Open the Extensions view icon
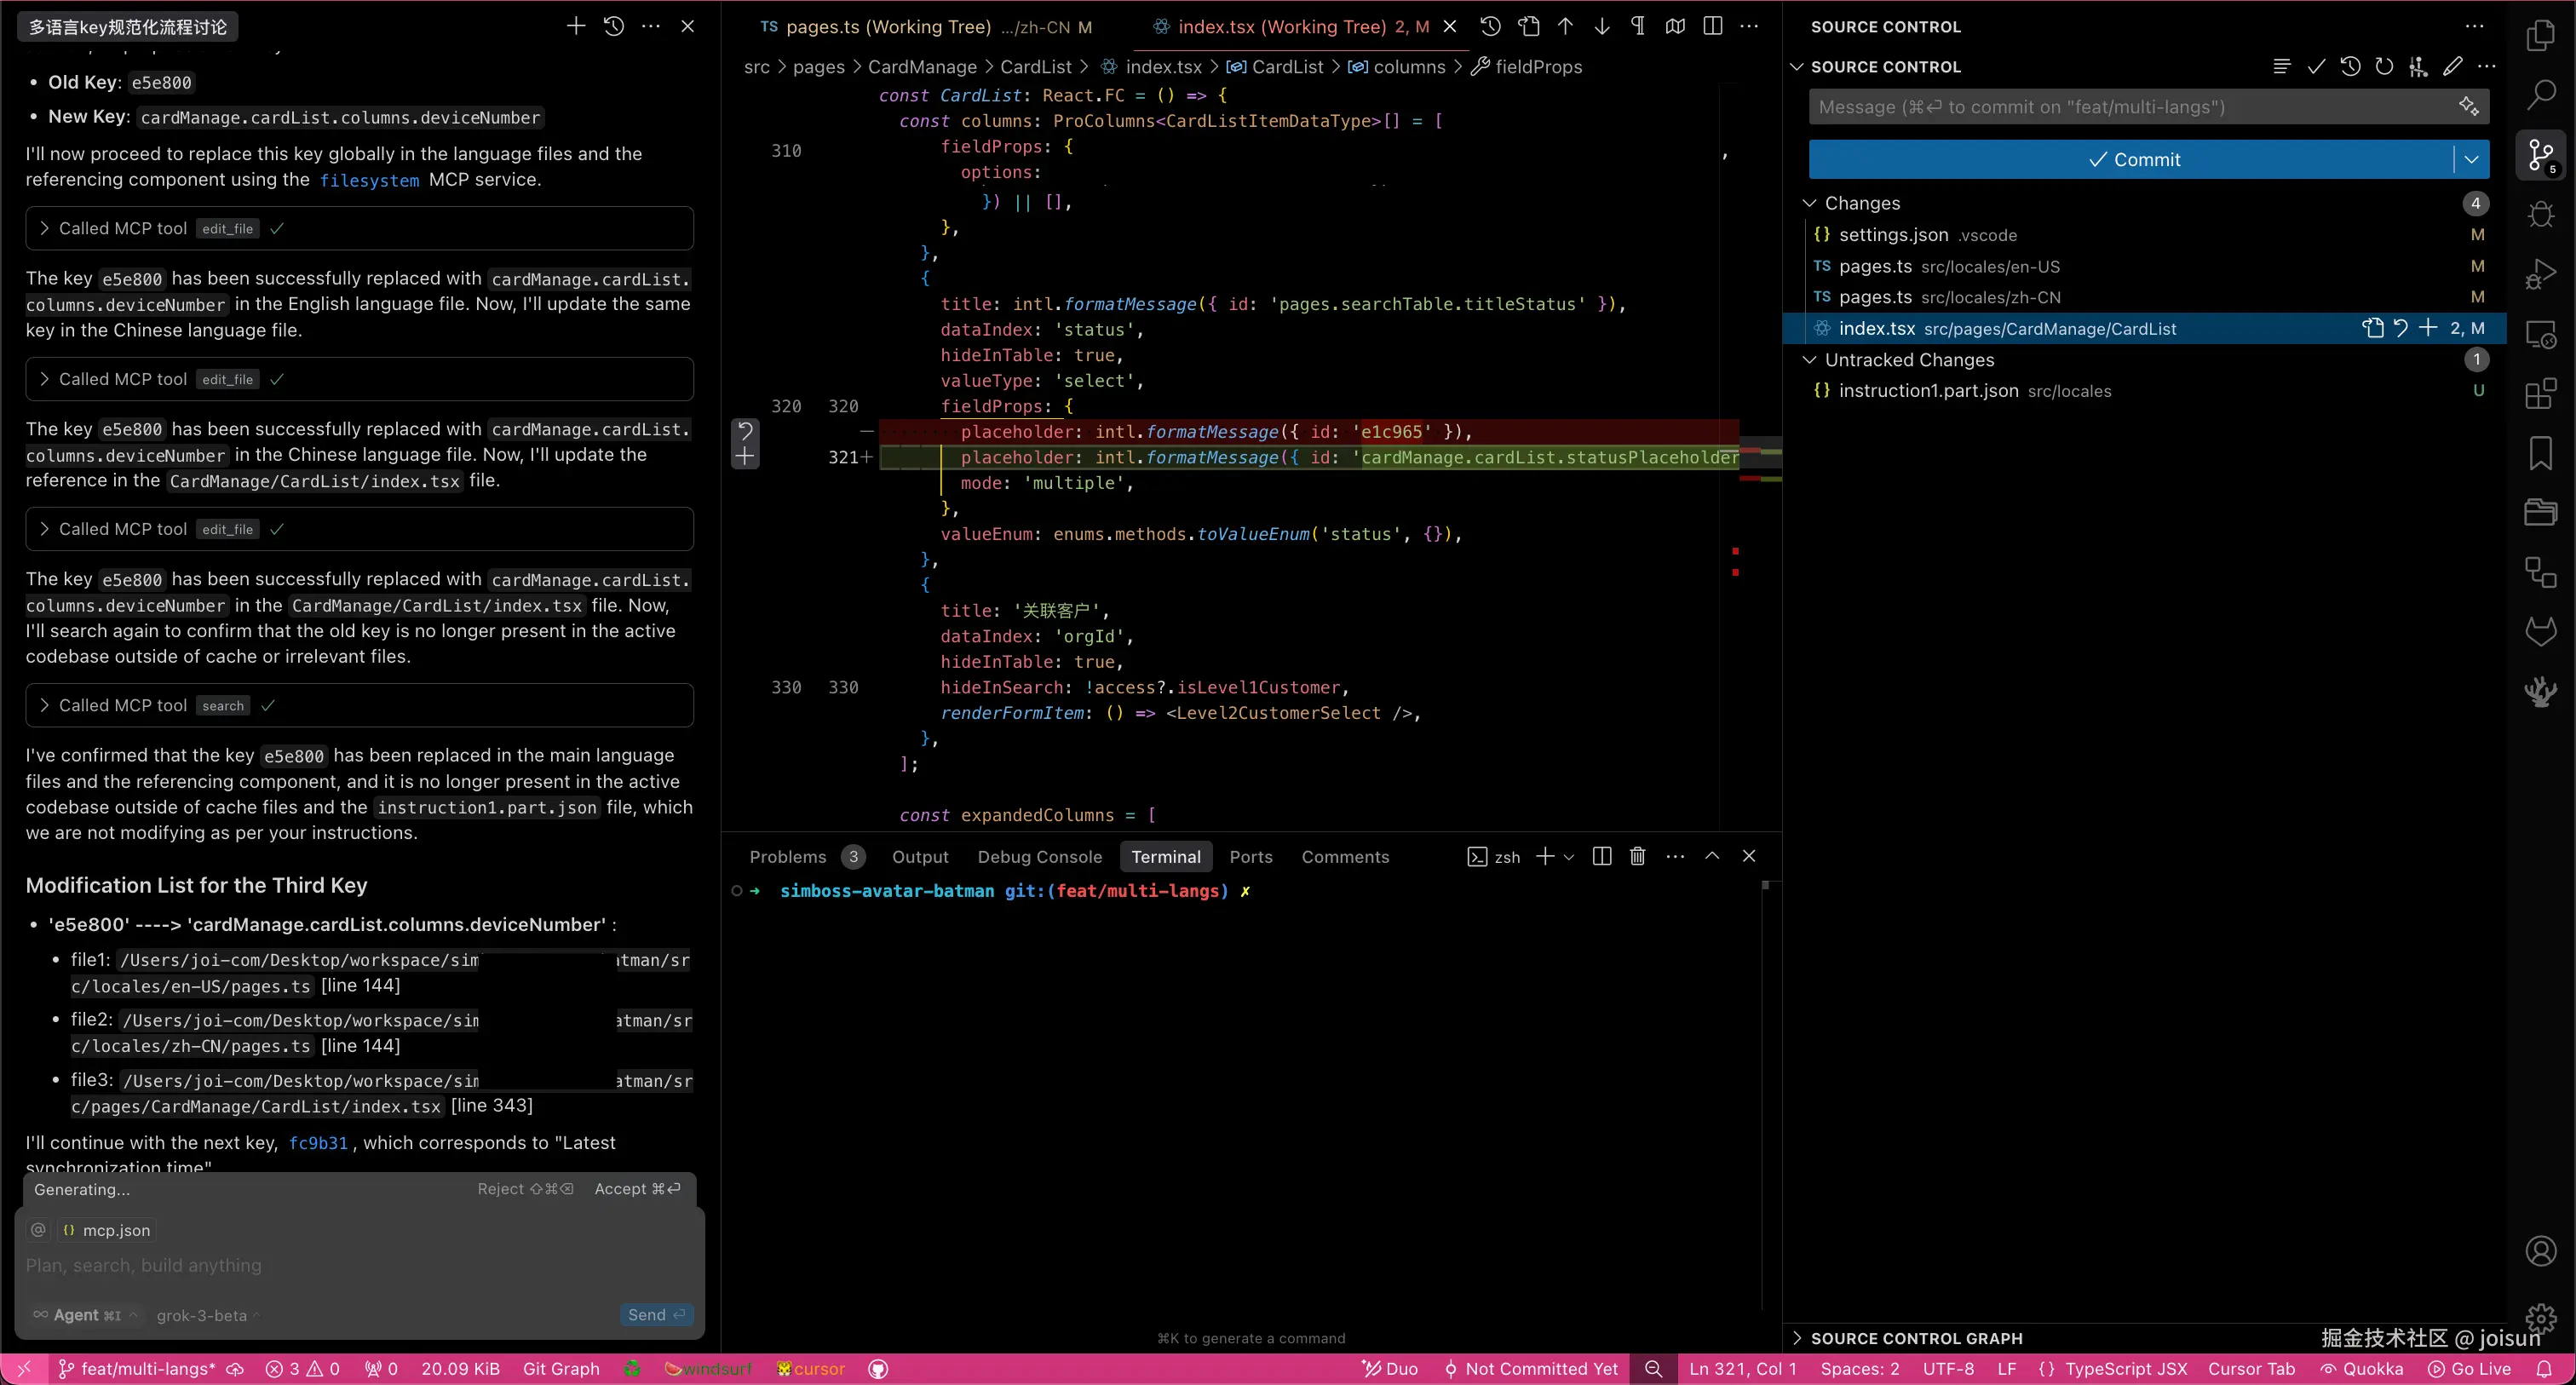This screenshot has width=2576, height=1385. (x=2540, y=394)
